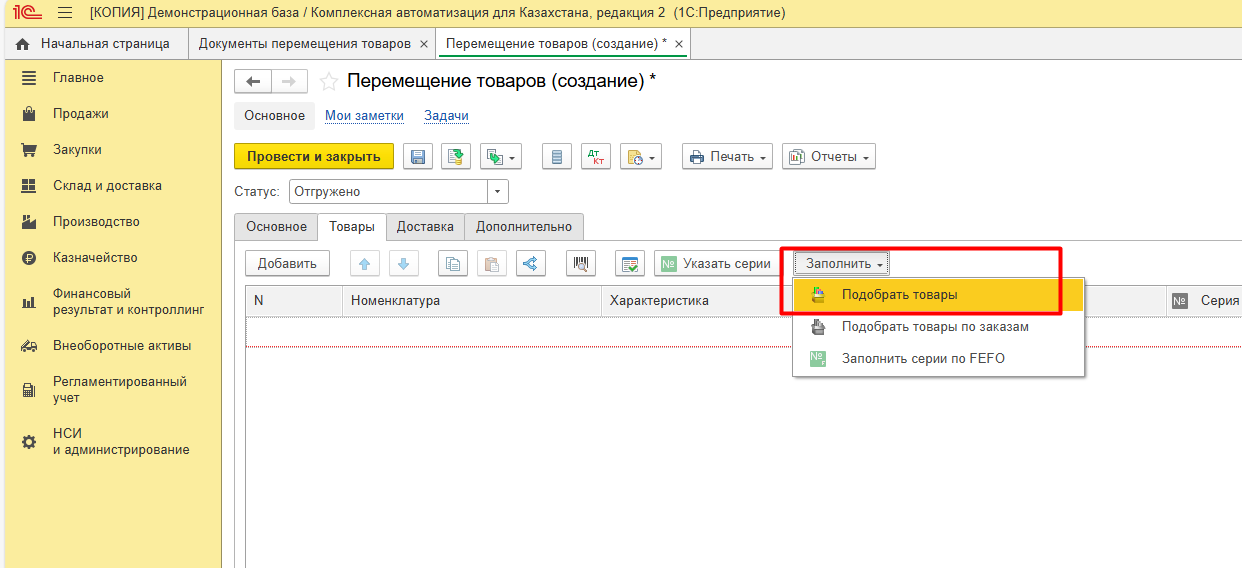Click the save document diskette icon
The image size is (1242, 568).
tap(418, 157)
